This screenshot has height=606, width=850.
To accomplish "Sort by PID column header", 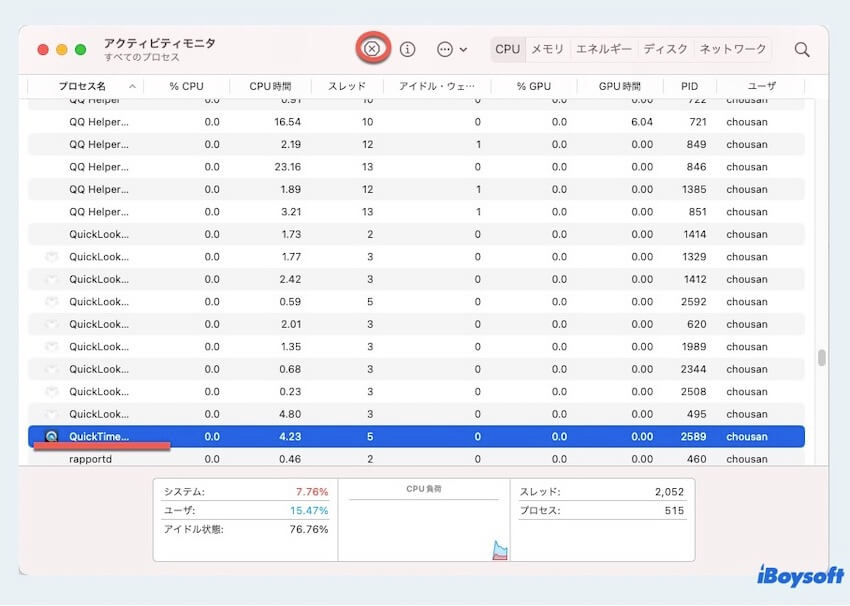I will click(689, 86).
